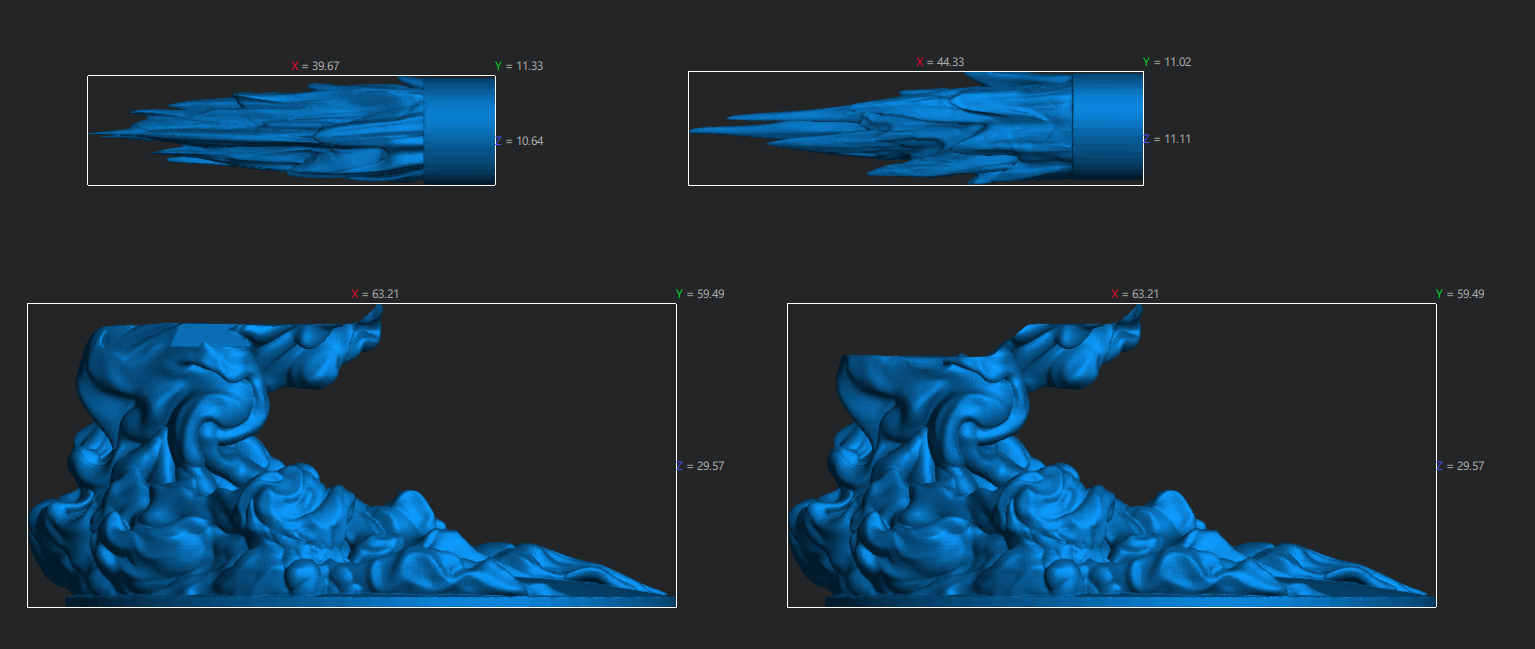Screen dimensions: 1535x649
Task: Select the cylinder base of the 44.33 flame model
Action: (x=1108, y=127)
